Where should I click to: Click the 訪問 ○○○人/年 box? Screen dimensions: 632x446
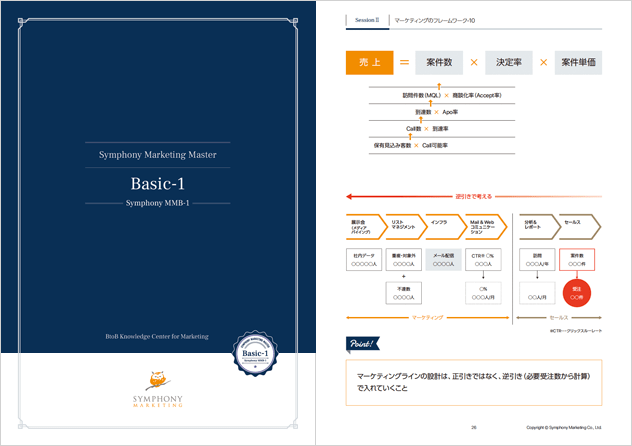coord(537,259)
